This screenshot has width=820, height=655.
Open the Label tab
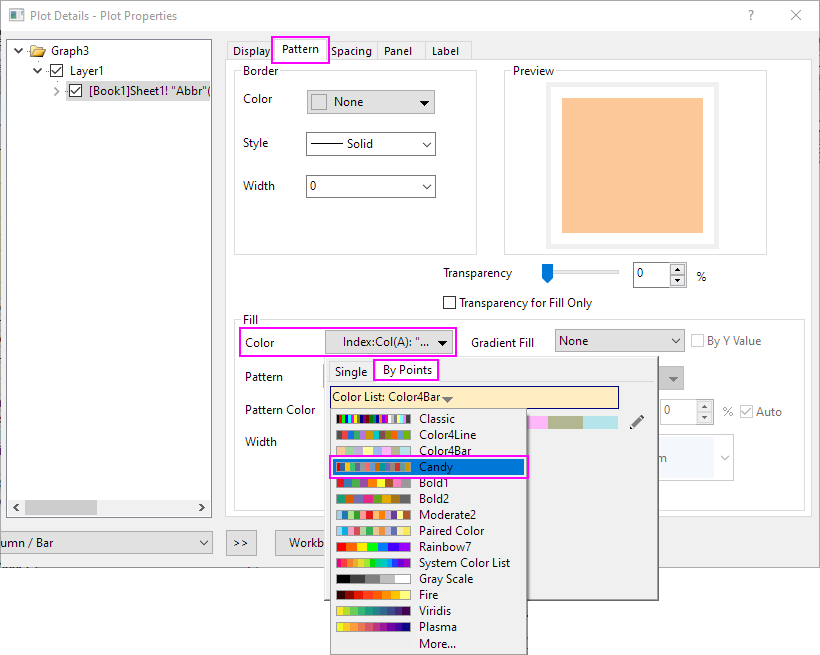point(445,51)
